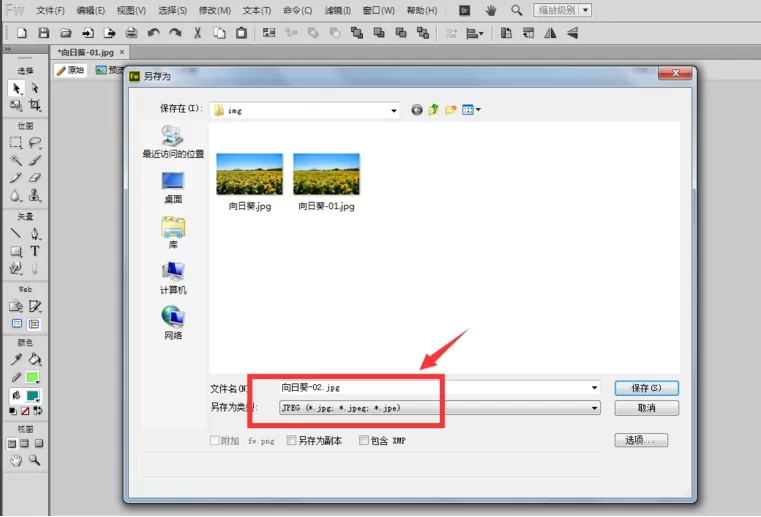This screenshot has height=517, width=761.
Task: Open 最近访问的位置 in sidebar
Action: tap(173, 141)
